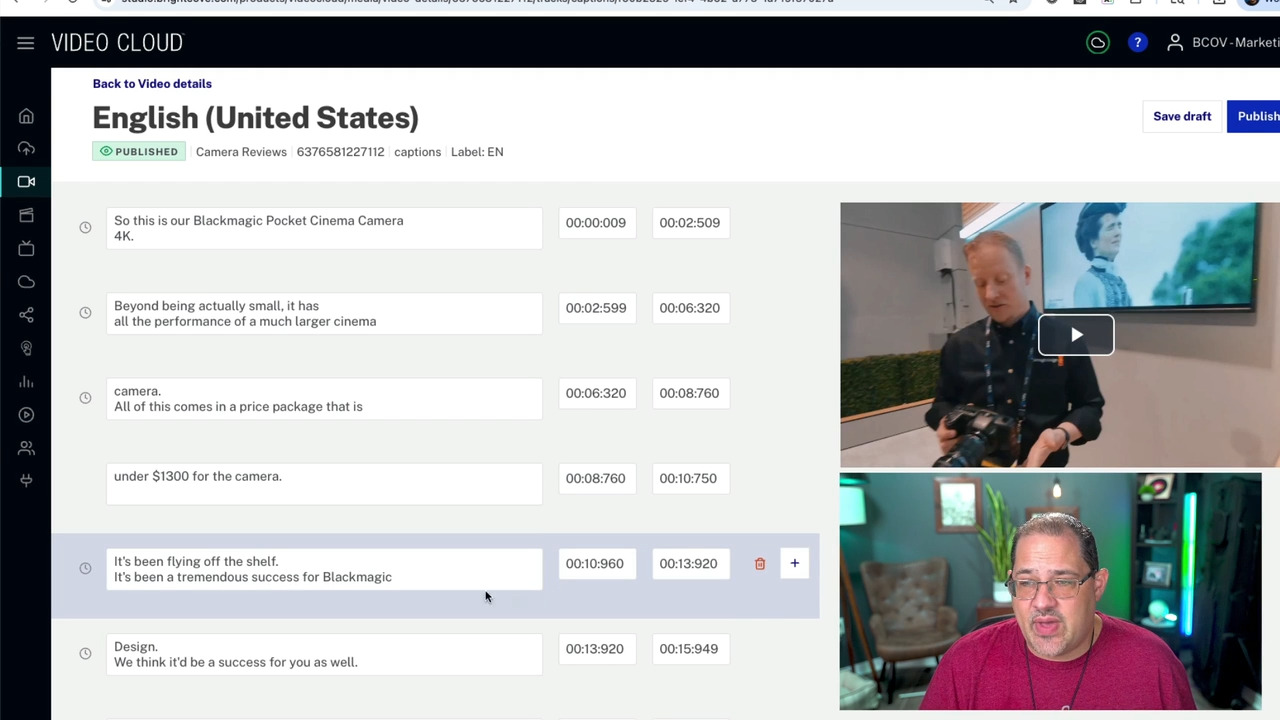This screenshot has width=1280, height=720.
Task: Edit the start time 00:10:960
Action: pyautogui.click(x=596, y=564)
